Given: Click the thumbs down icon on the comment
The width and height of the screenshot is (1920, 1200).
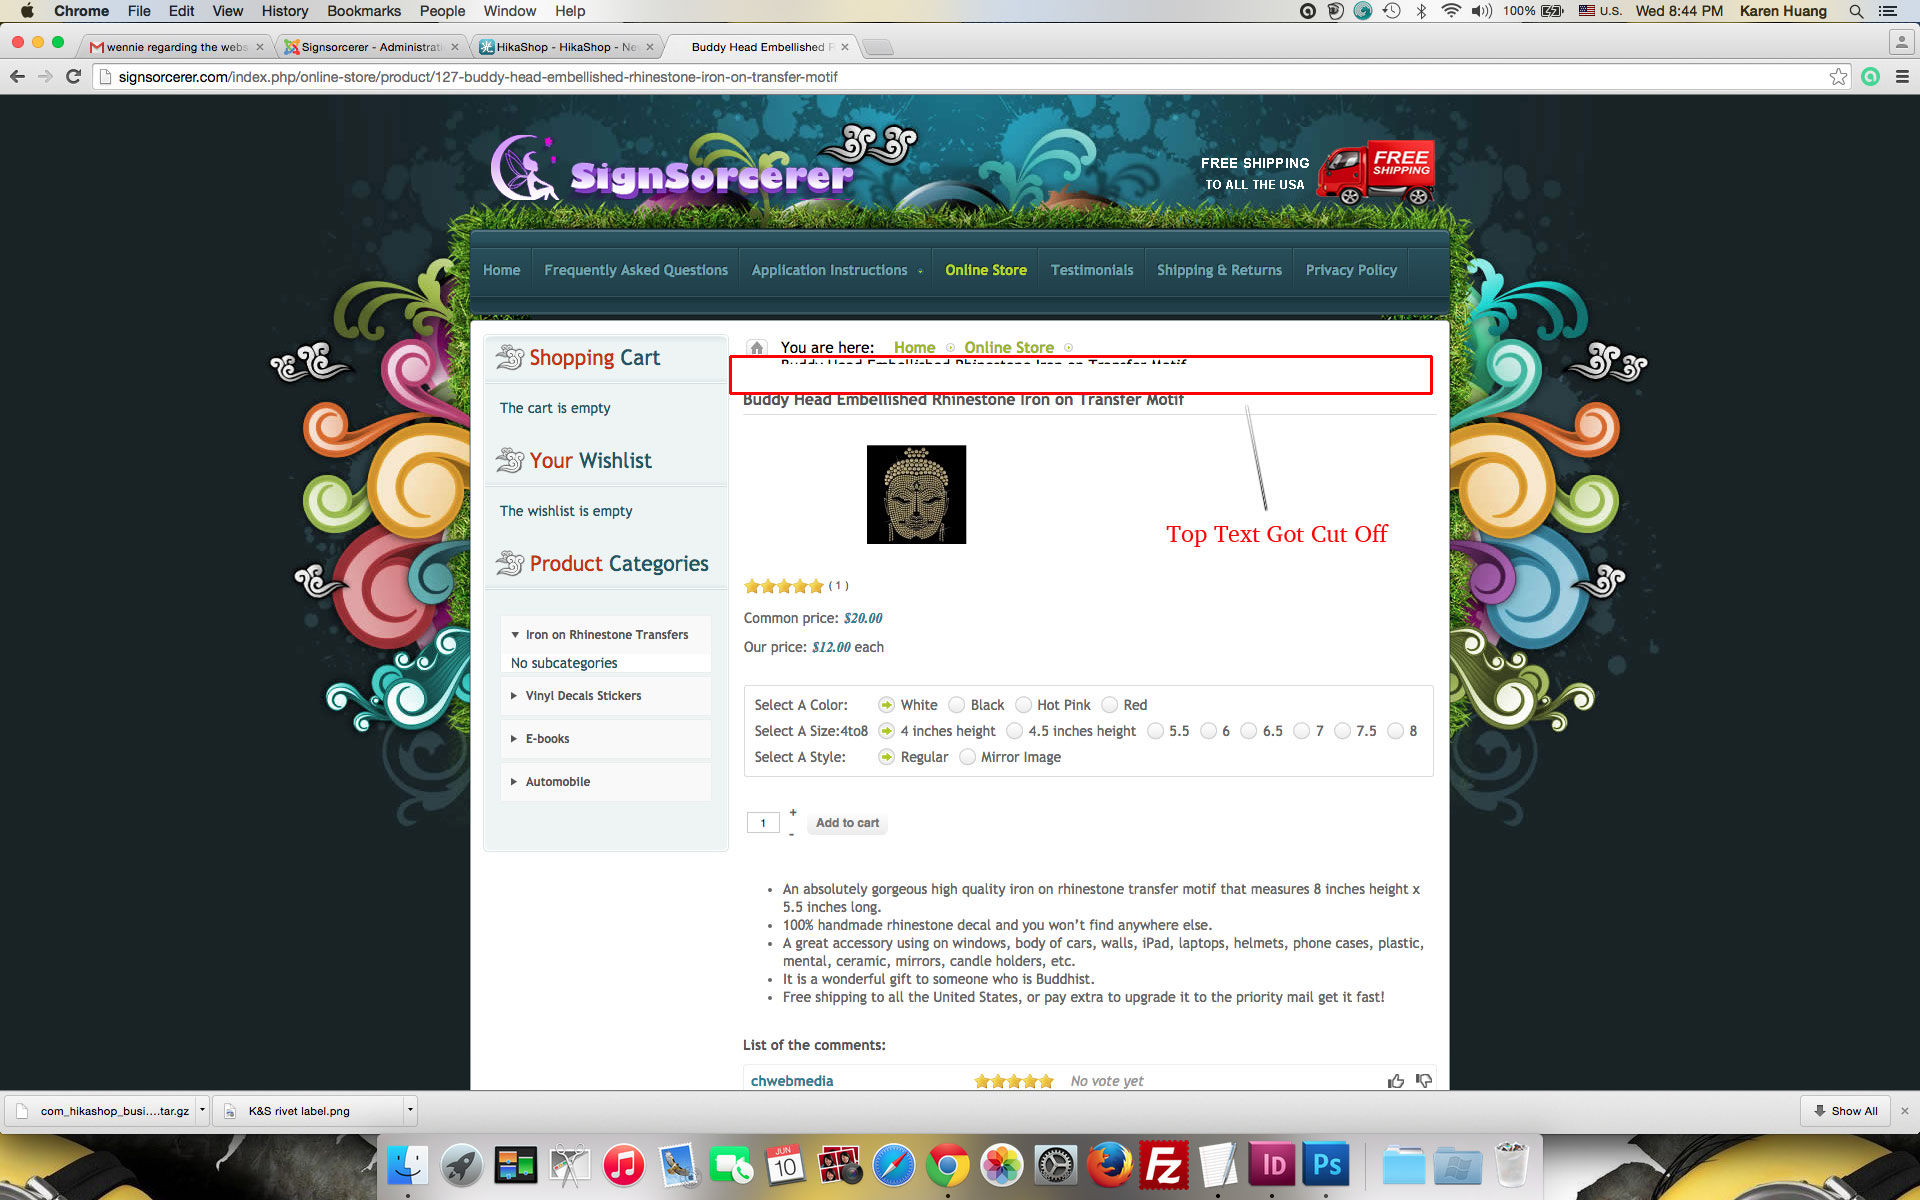Looking at the screenshot, I should (x=1424, y=1081).
